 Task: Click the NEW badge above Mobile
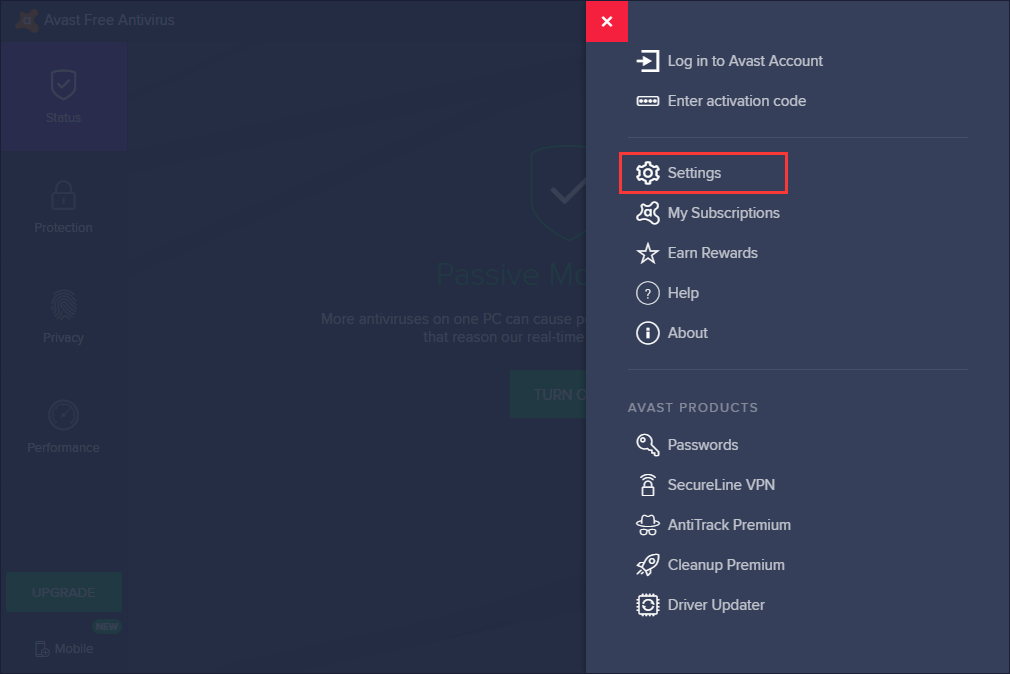click(106, 626)
